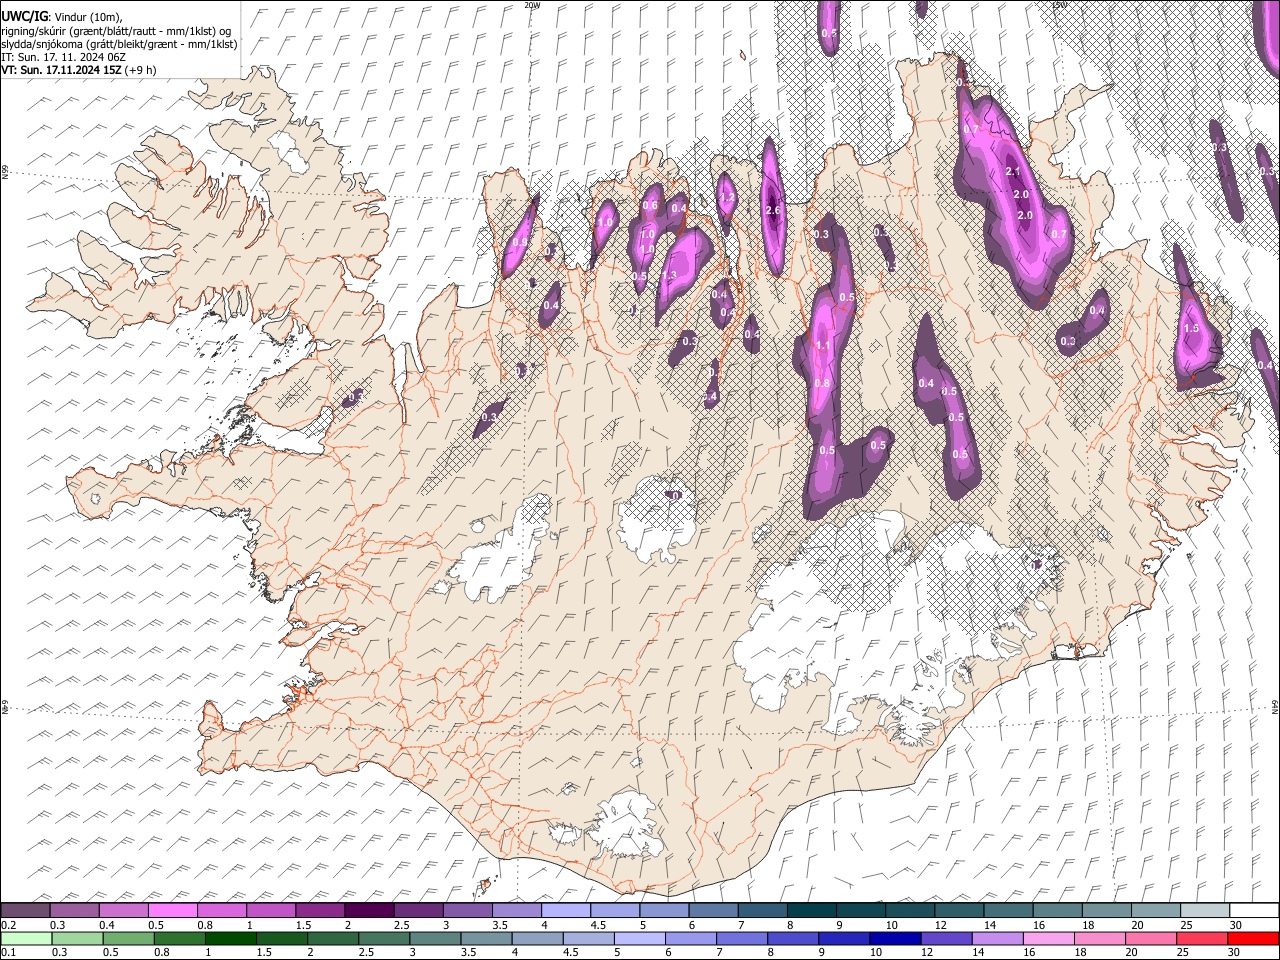Pick the darkest purple legend swatch at 2
Image resolution: width=1280 pixels, height=960 pixels.
[369, 911]
